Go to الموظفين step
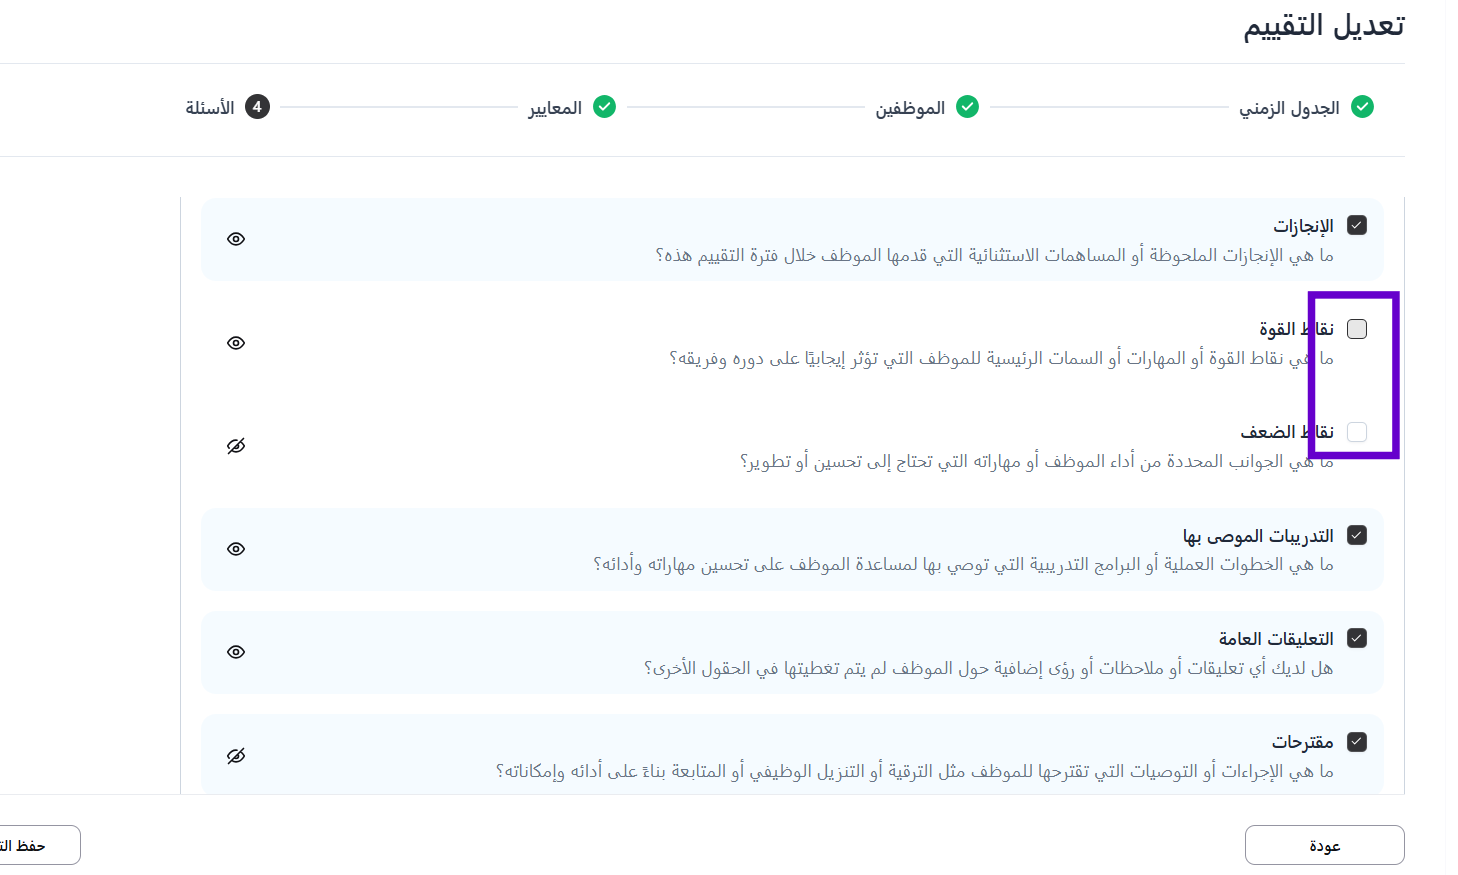 [910, 108]
